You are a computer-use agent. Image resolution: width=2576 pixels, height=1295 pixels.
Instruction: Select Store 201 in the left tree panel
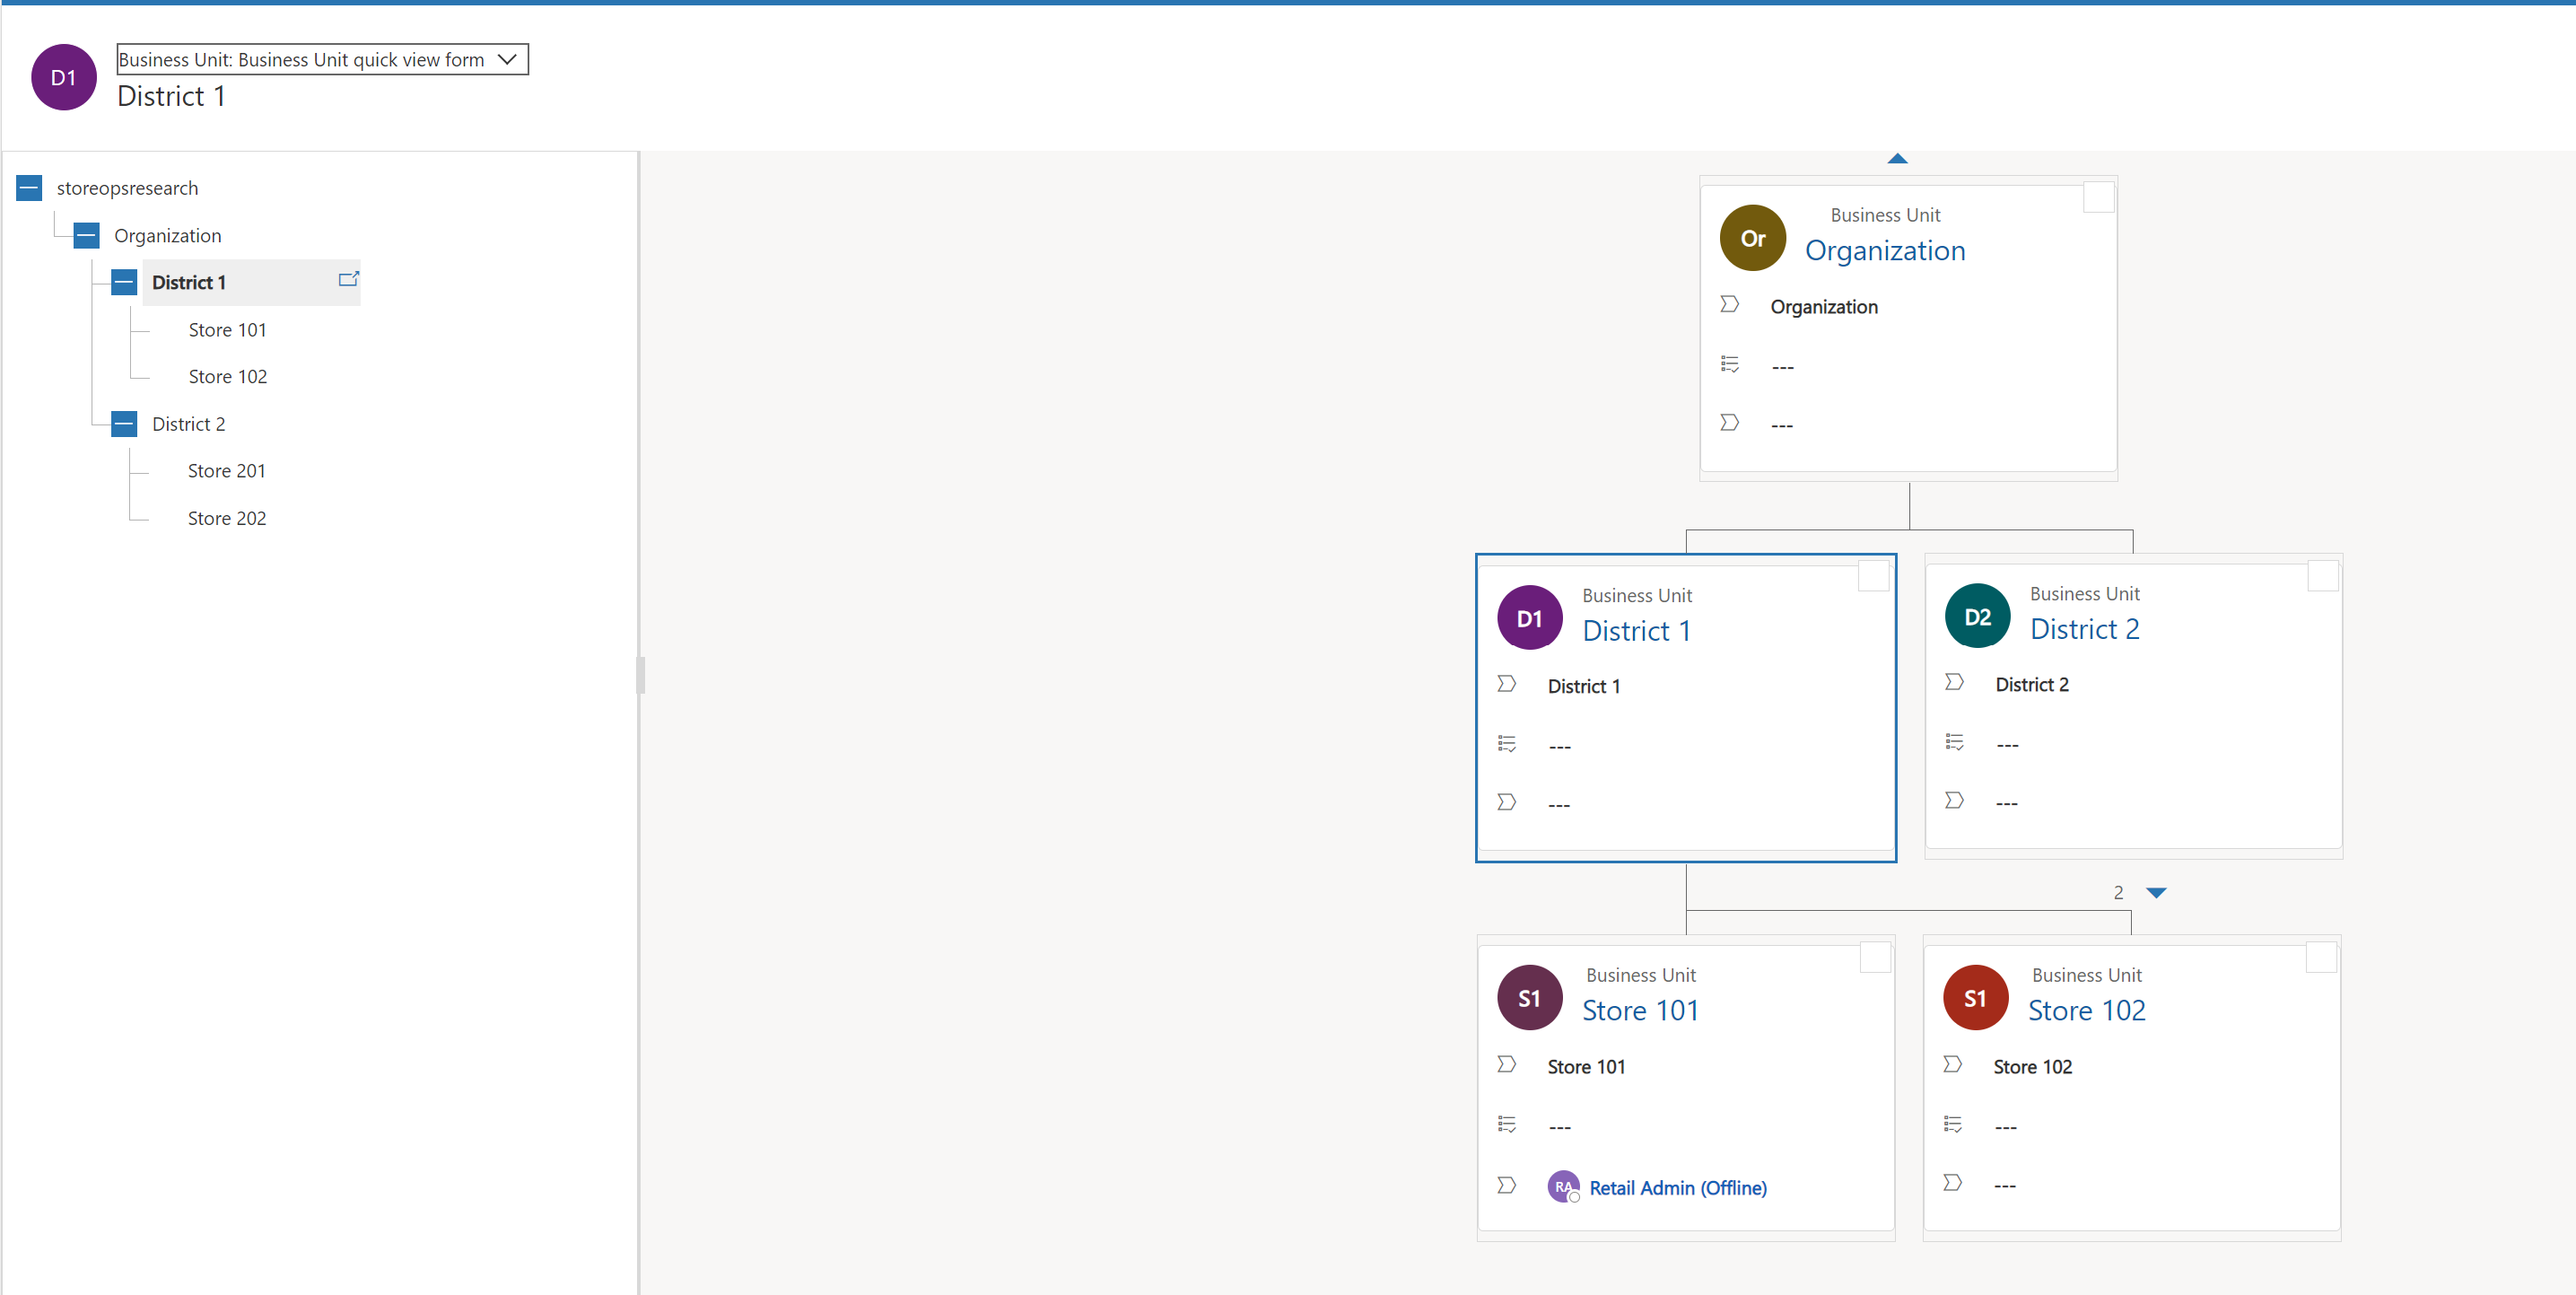tap(228, 471)
